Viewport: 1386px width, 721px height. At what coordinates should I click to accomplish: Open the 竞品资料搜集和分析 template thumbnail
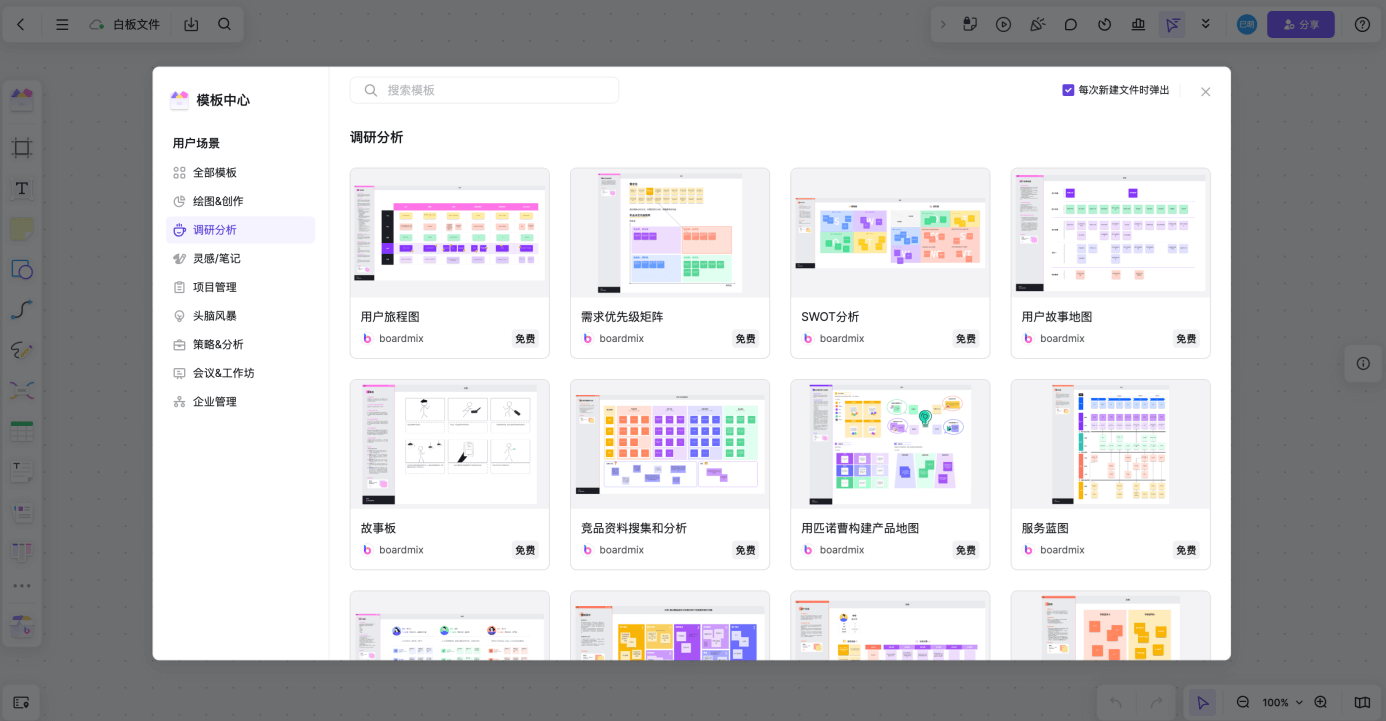point(670,444)
